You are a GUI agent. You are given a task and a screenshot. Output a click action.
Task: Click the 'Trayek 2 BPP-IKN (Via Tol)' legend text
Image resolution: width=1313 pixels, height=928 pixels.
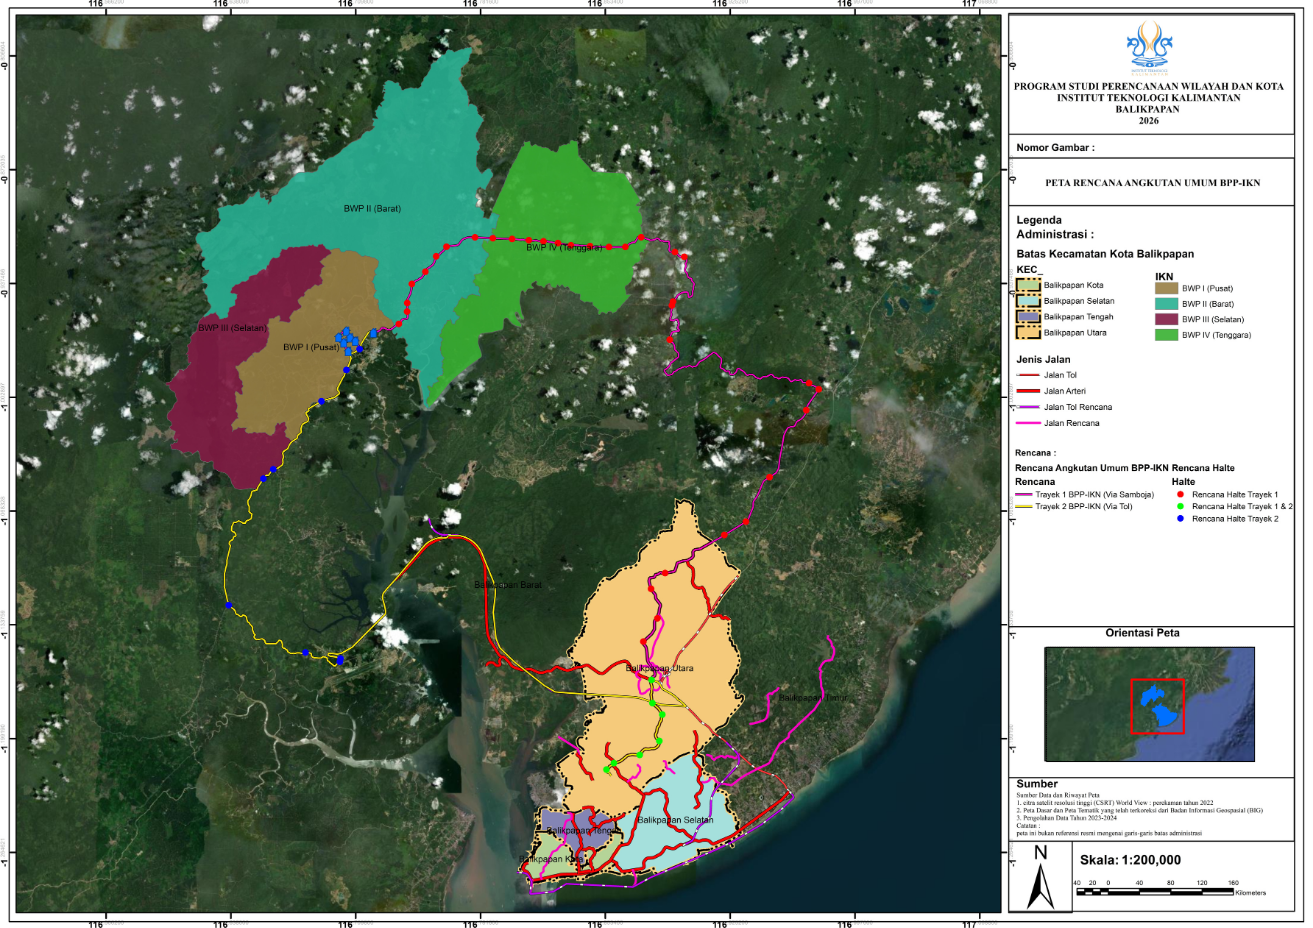[x=1084, y=506]
